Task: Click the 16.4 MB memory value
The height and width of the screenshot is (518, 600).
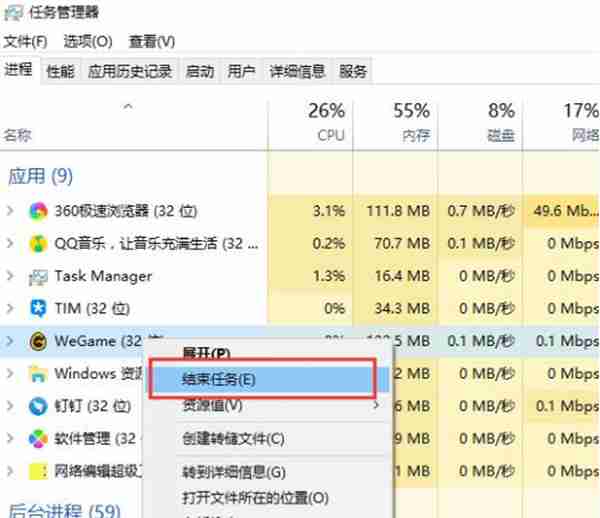Action: (x=402, y=276)
